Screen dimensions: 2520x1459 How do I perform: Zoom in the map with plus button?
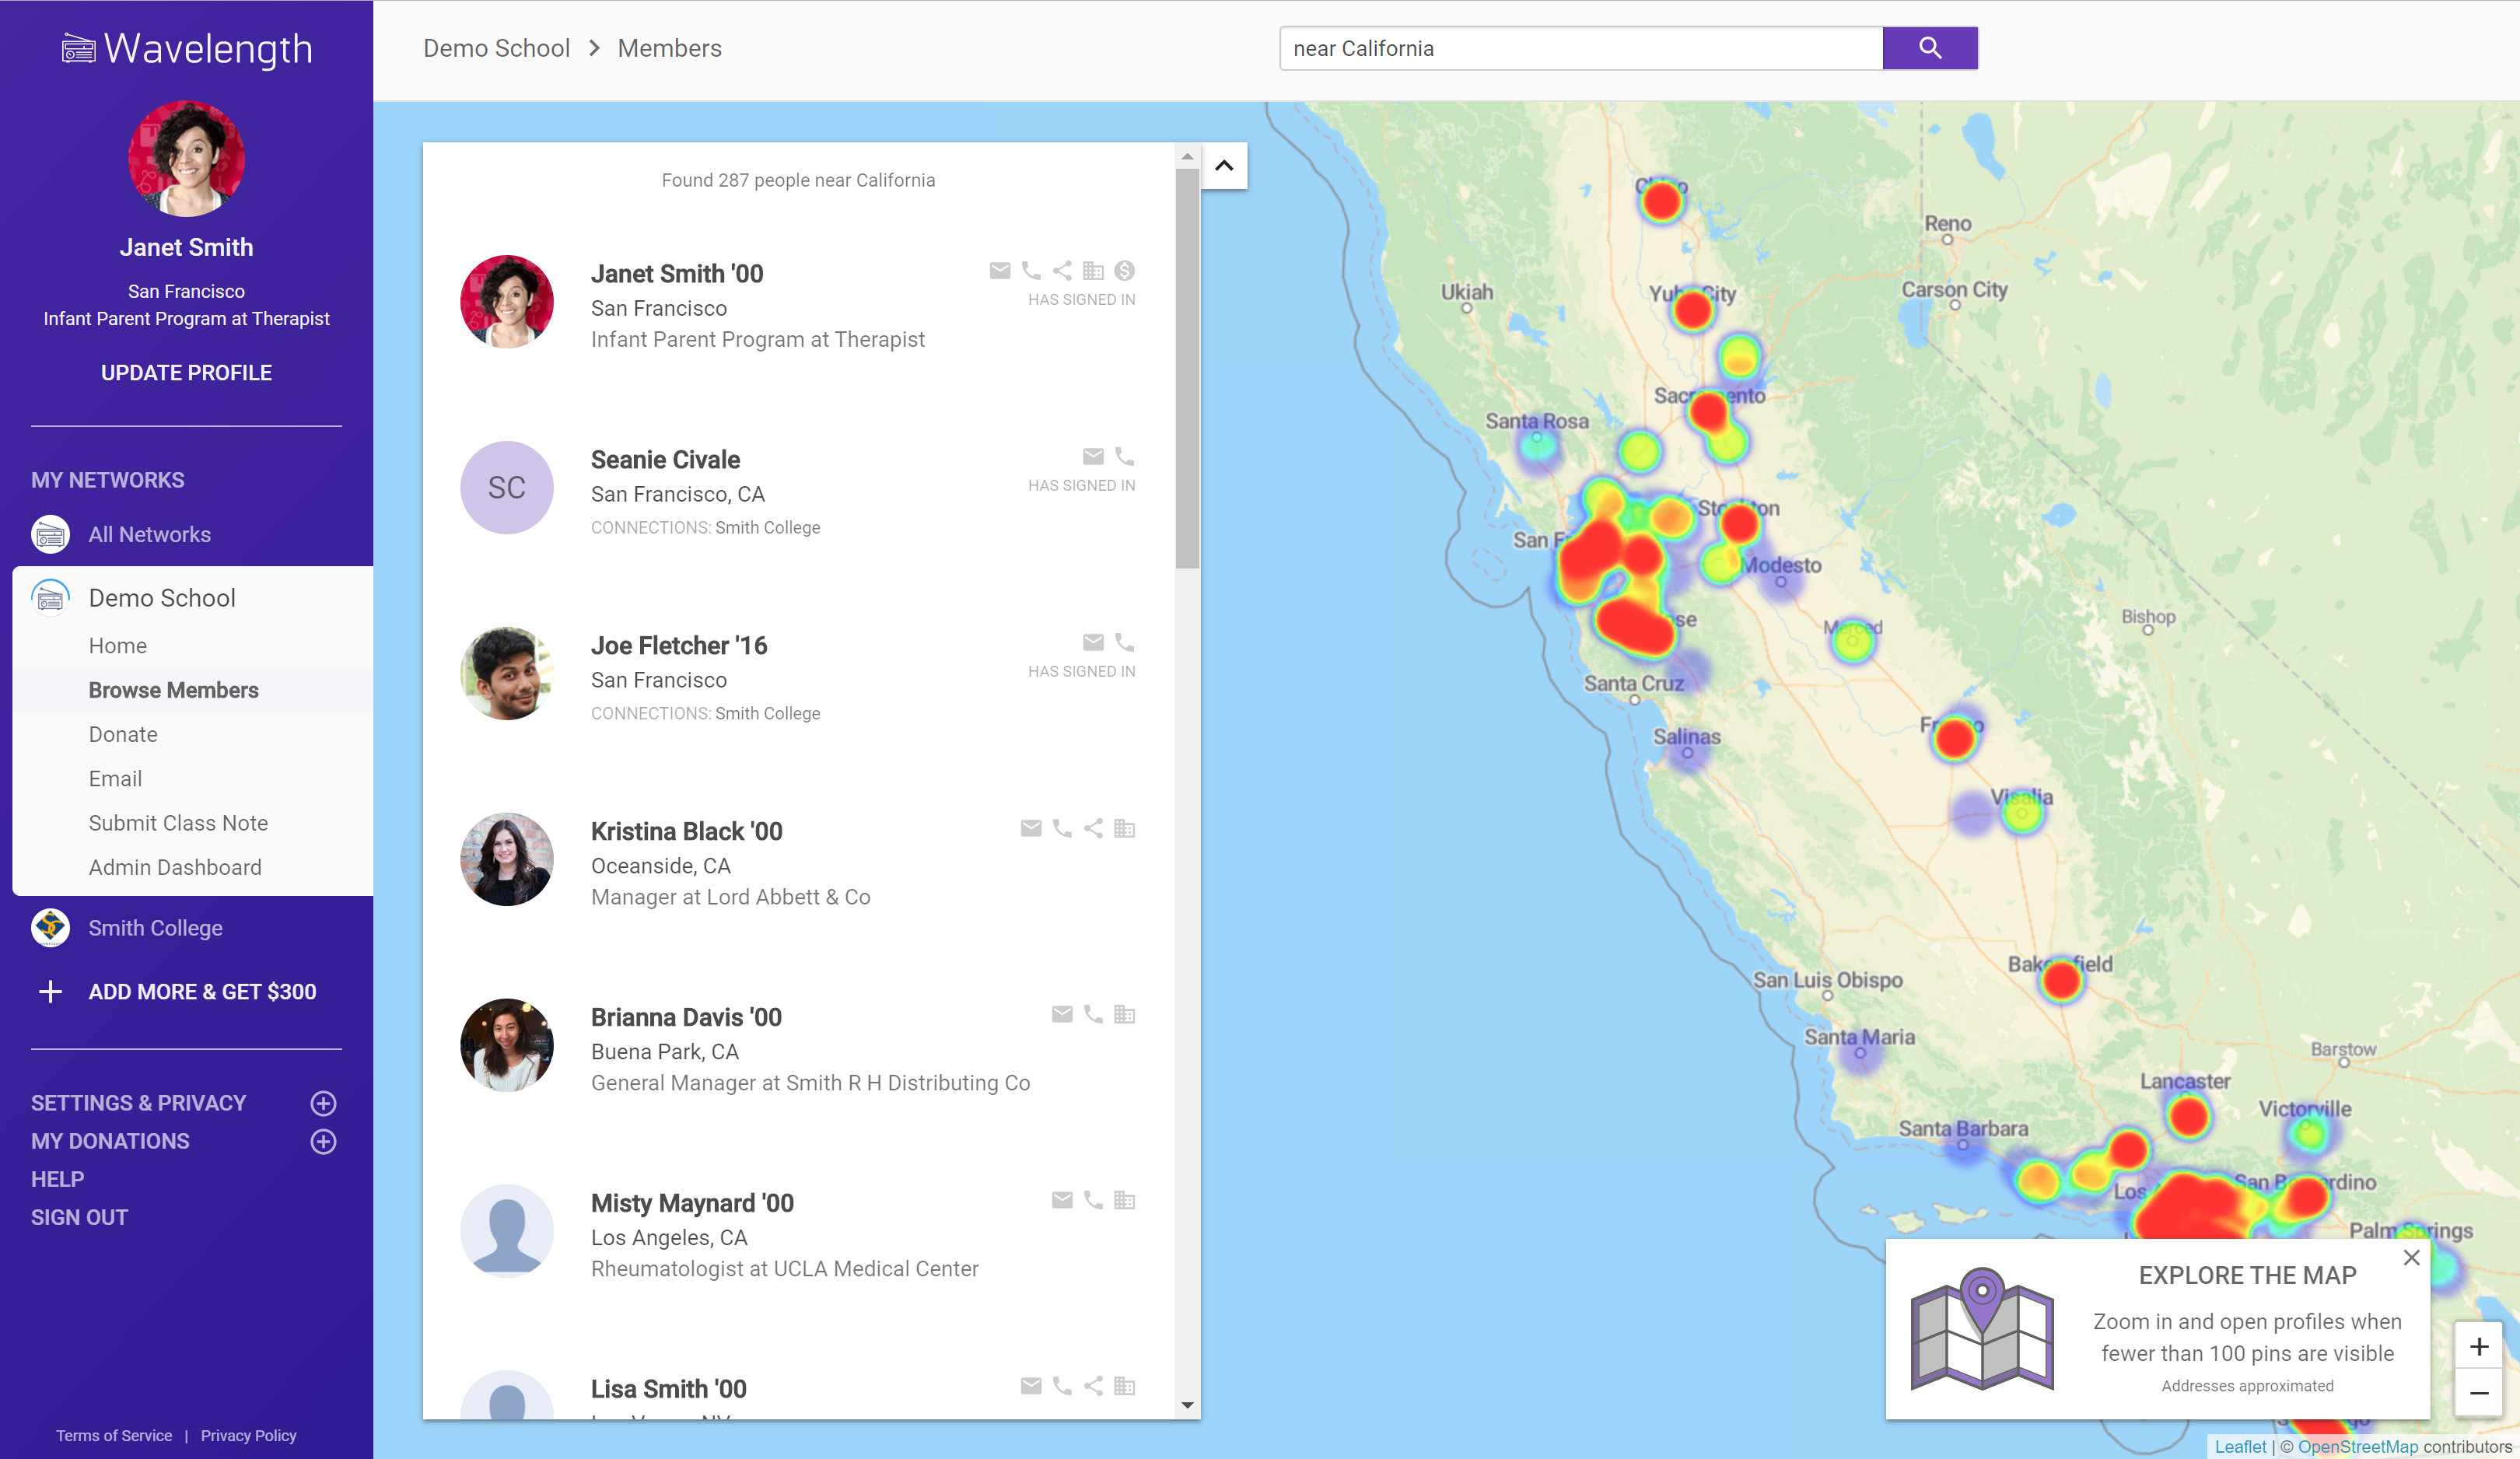pos(2478,1347)
